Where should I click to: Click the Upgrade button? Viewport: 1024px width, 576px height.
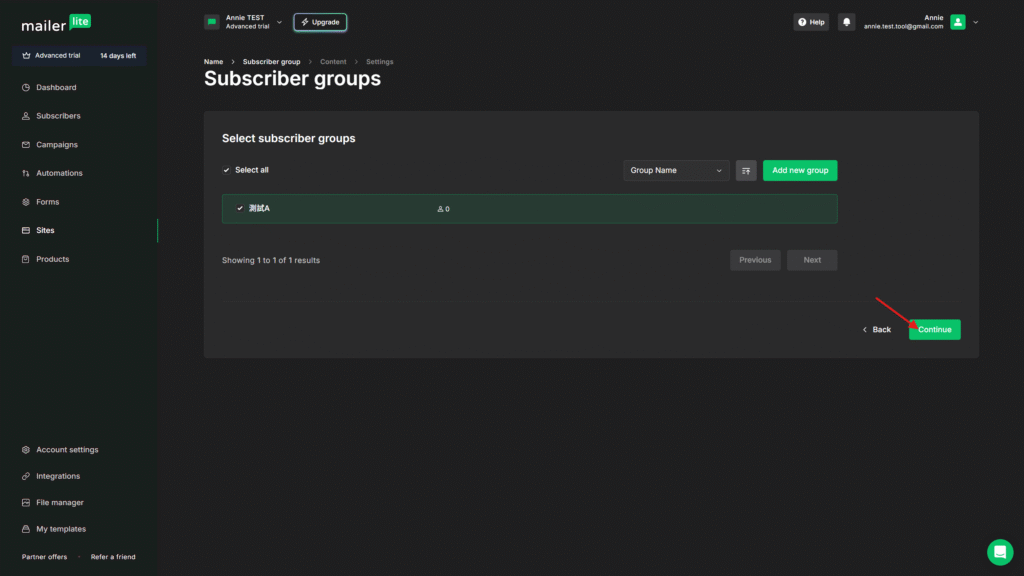(320, 22)
